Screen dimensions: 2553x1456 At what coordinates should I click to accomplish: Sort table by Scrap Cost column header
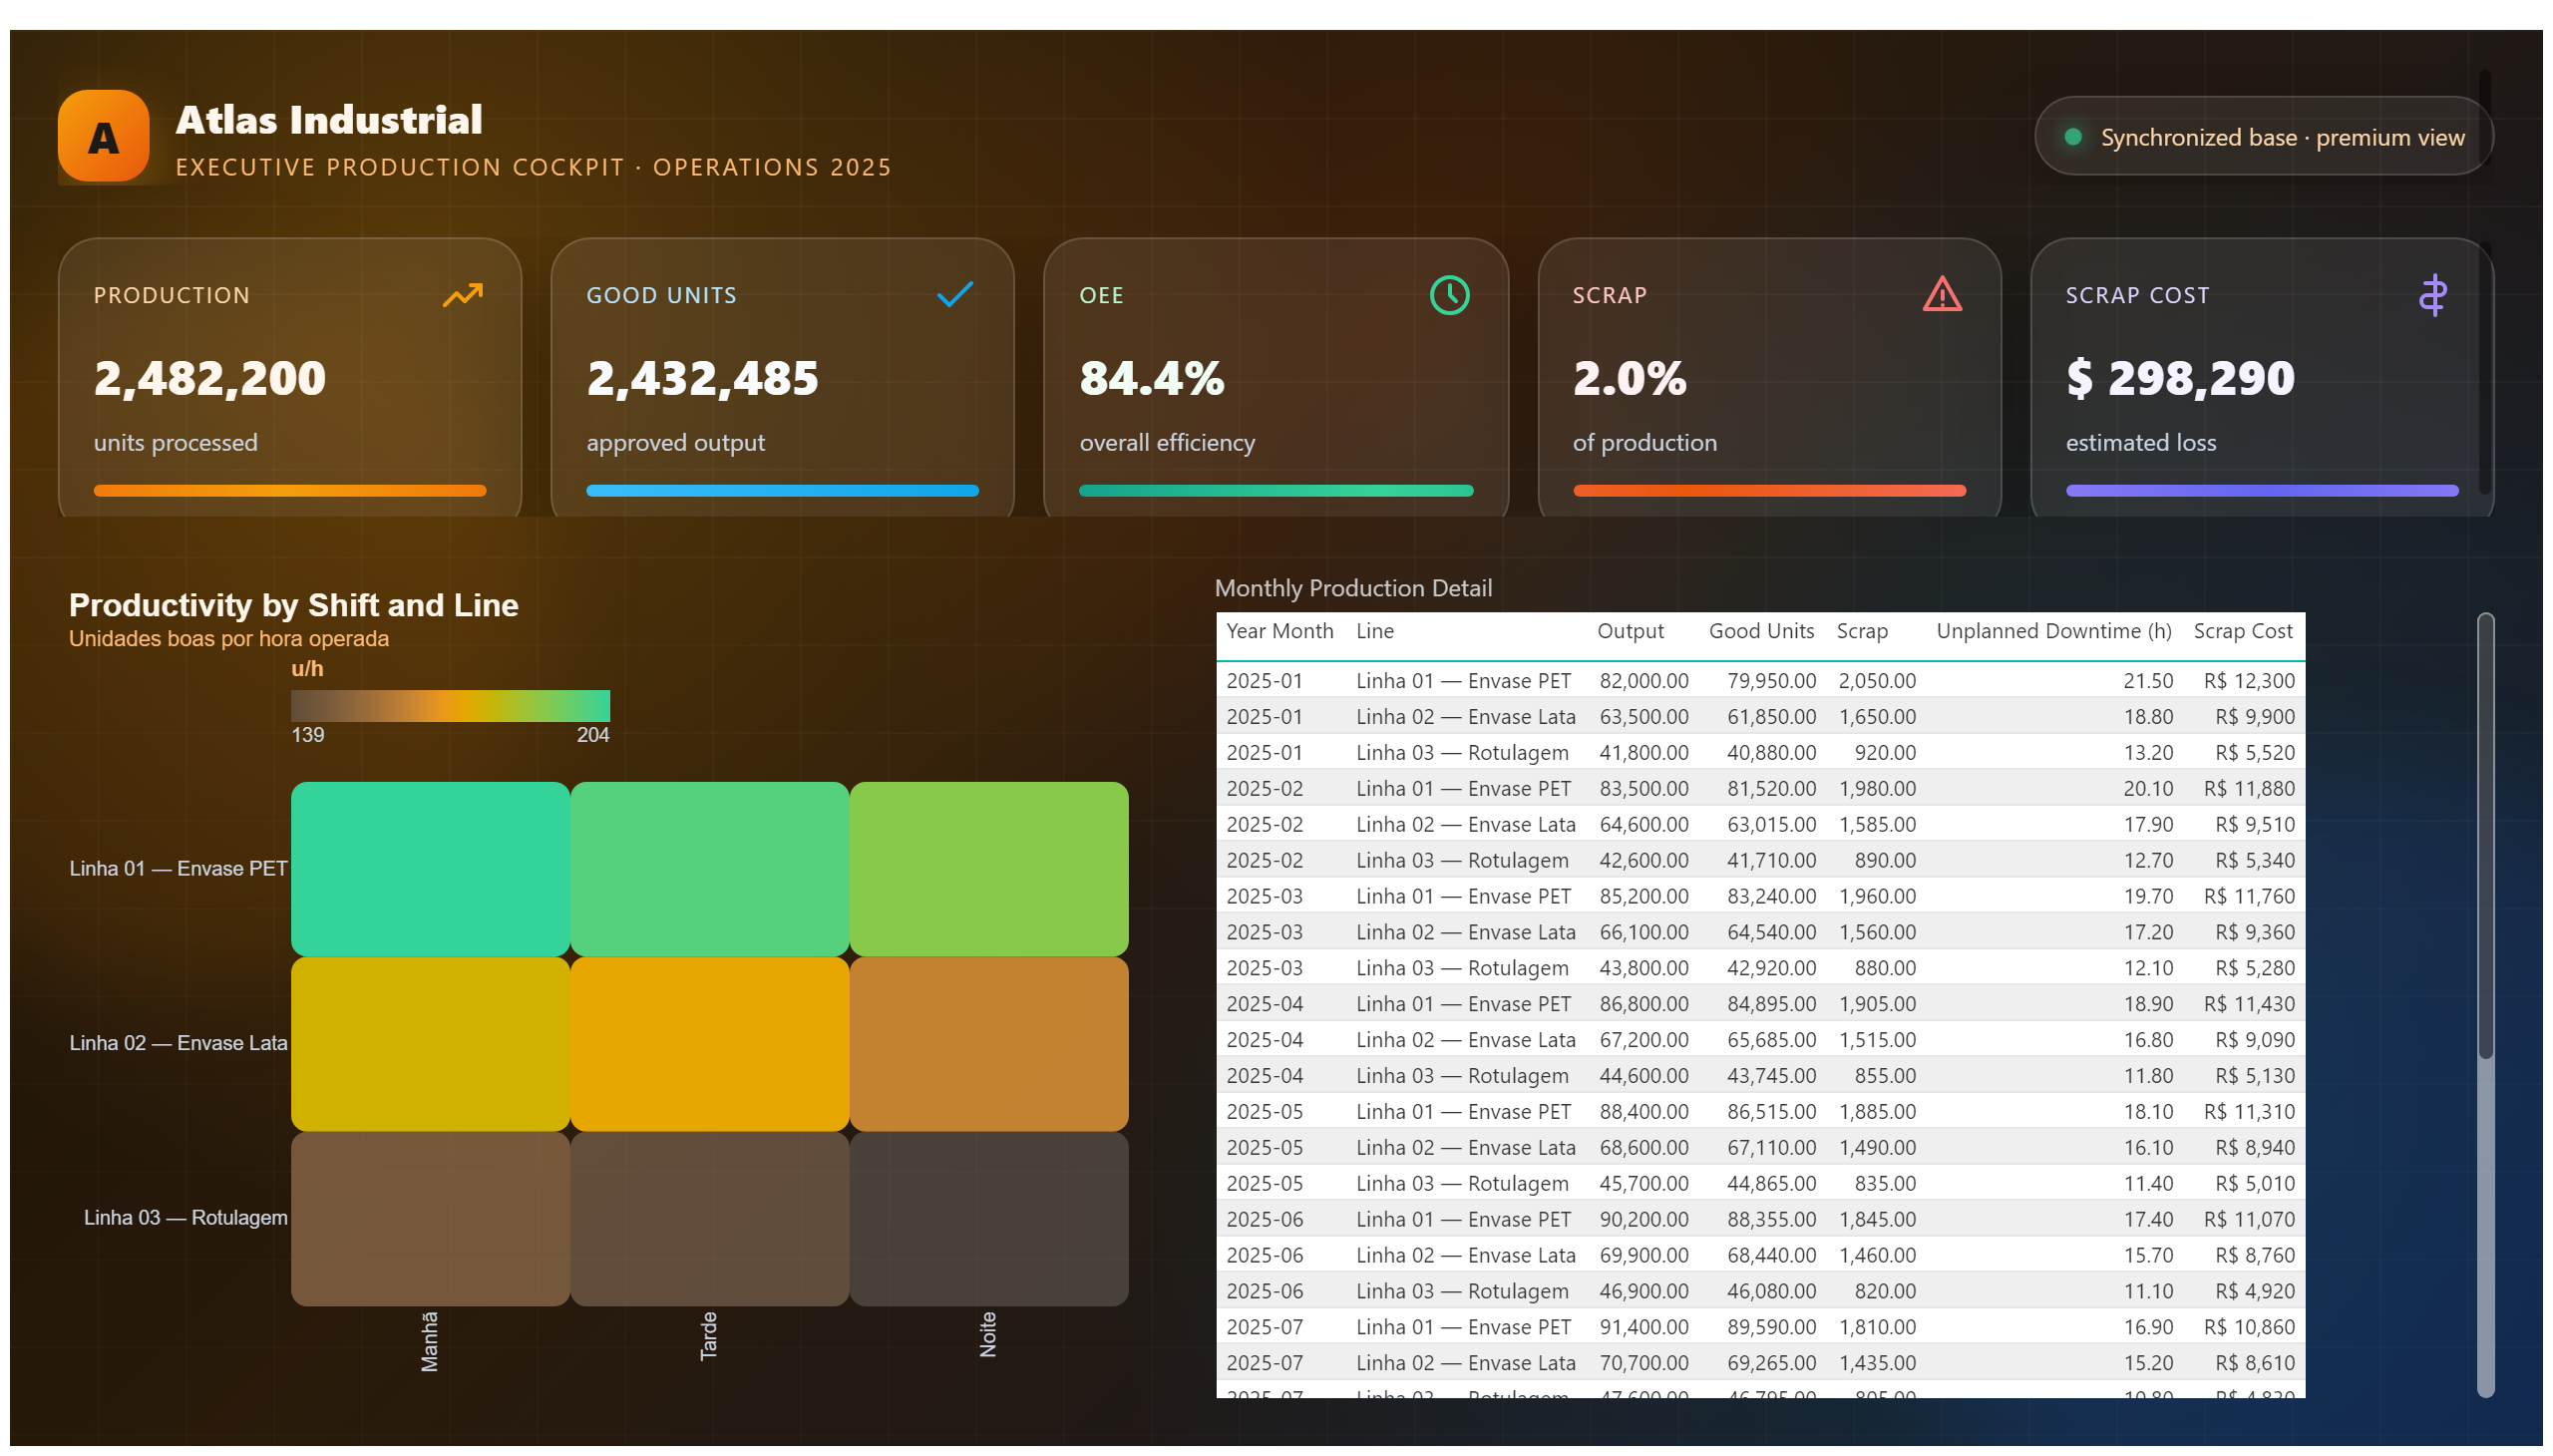coord(2242,631)
